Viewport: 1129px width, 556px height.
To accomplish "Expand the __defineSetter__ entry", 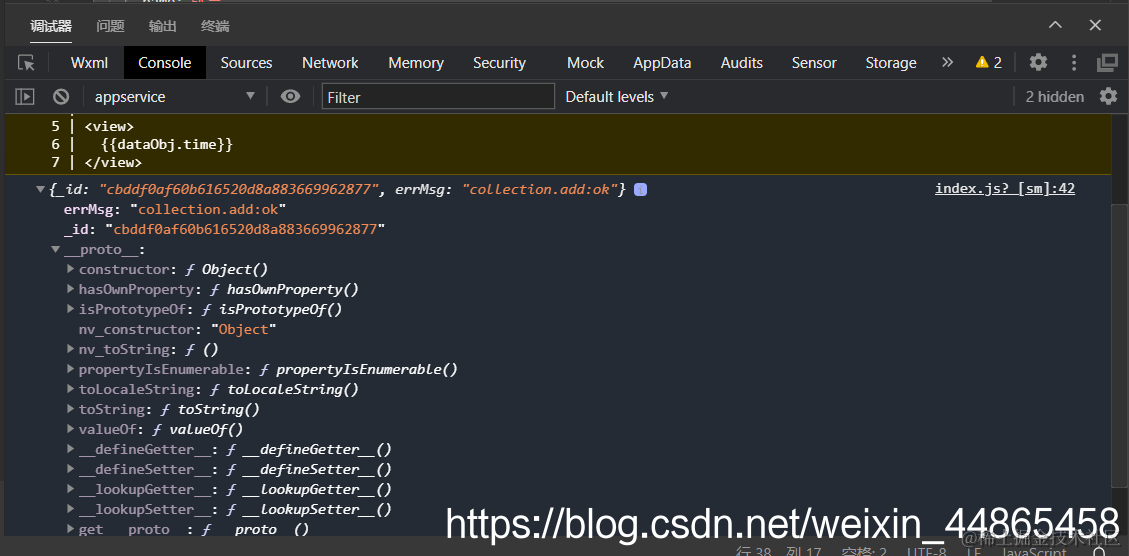I will click(x=71, y=469).
